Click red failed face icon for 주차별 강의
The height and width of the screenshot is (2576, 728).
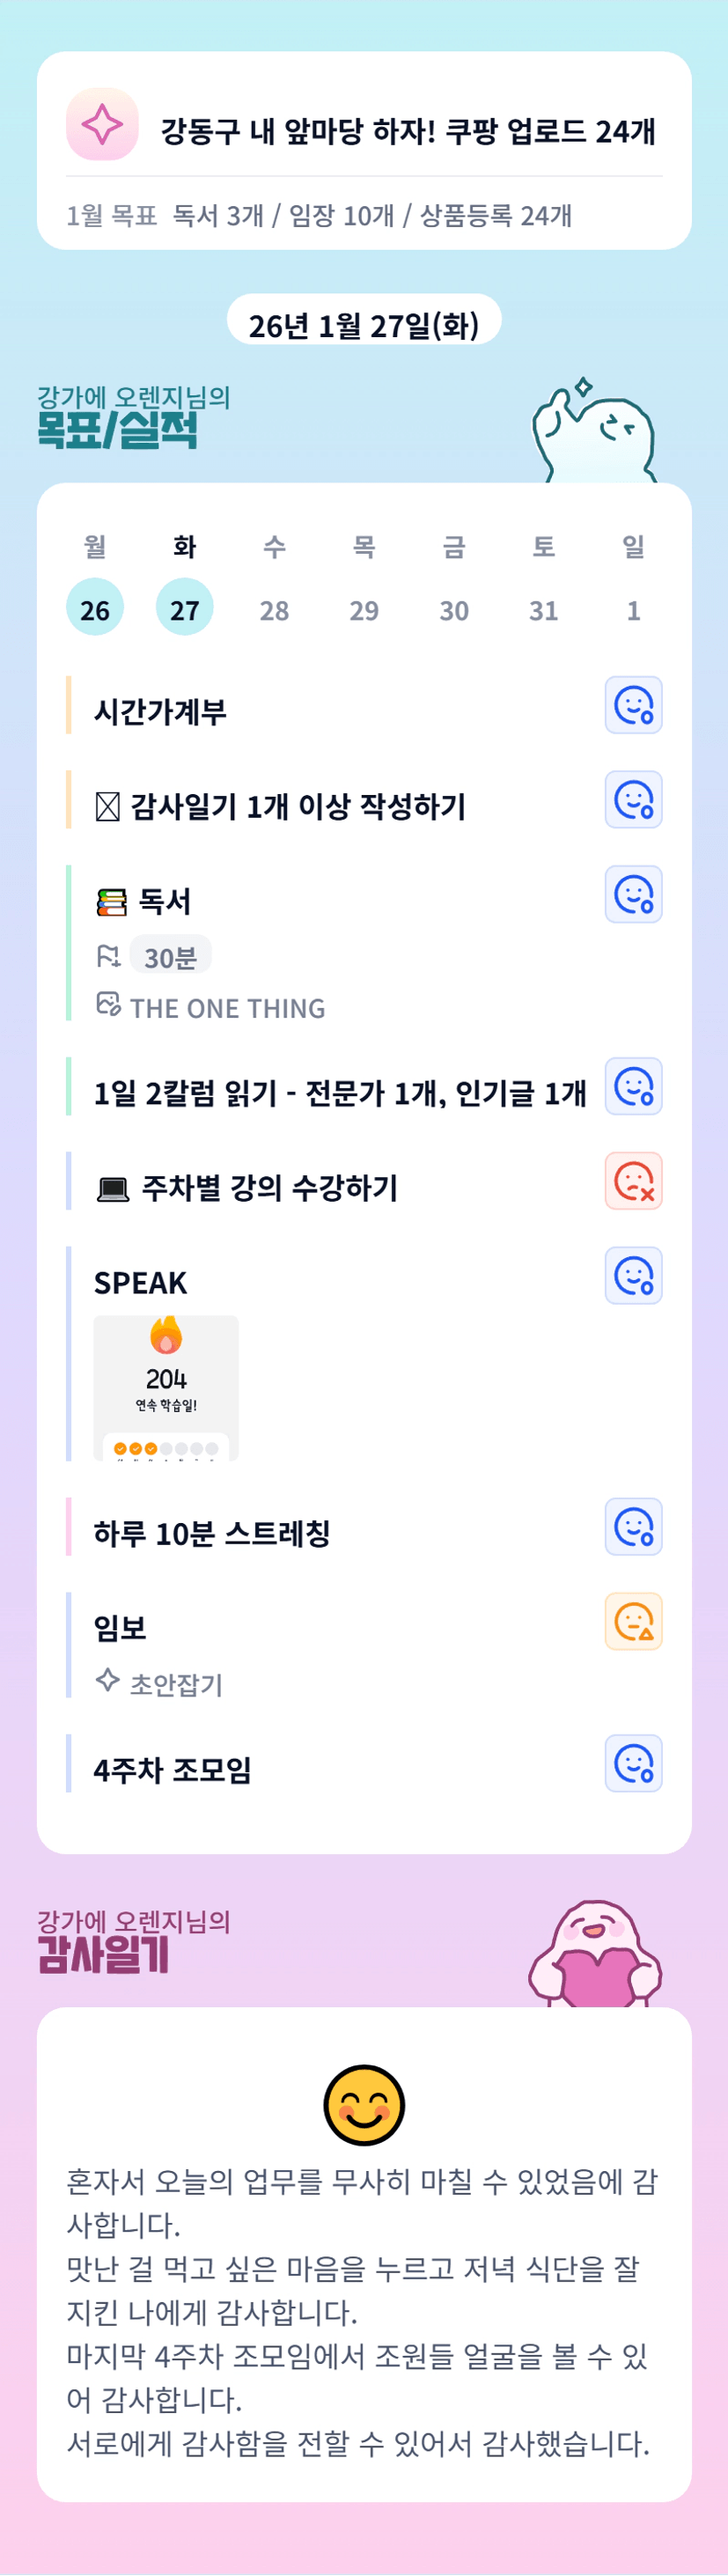[633, 1181]
